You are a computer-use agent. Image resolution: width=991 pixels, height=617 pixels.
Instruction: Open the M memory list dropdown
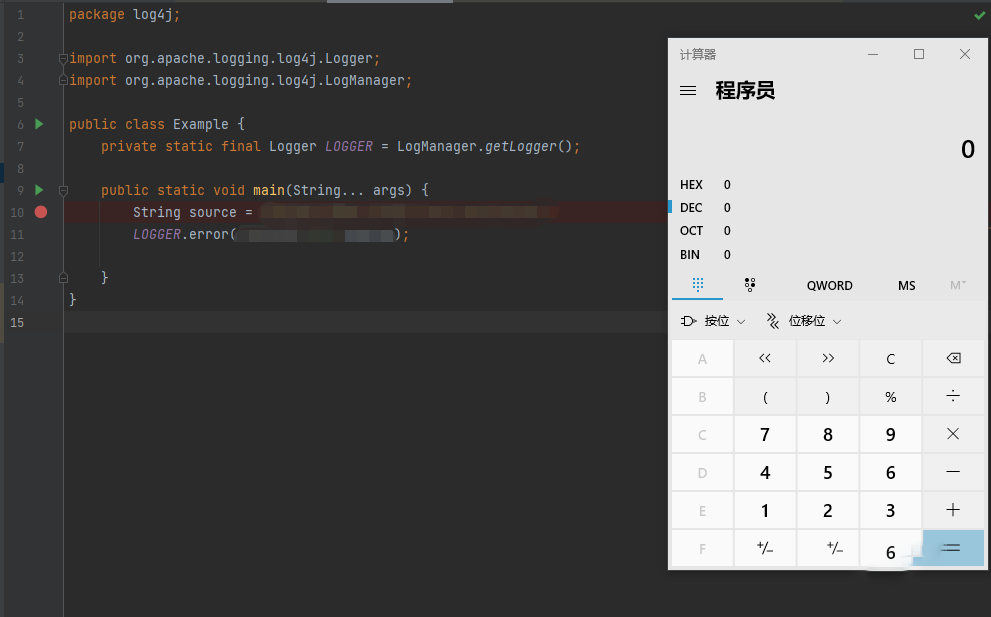pyautogui.click(x=958, y=286)
